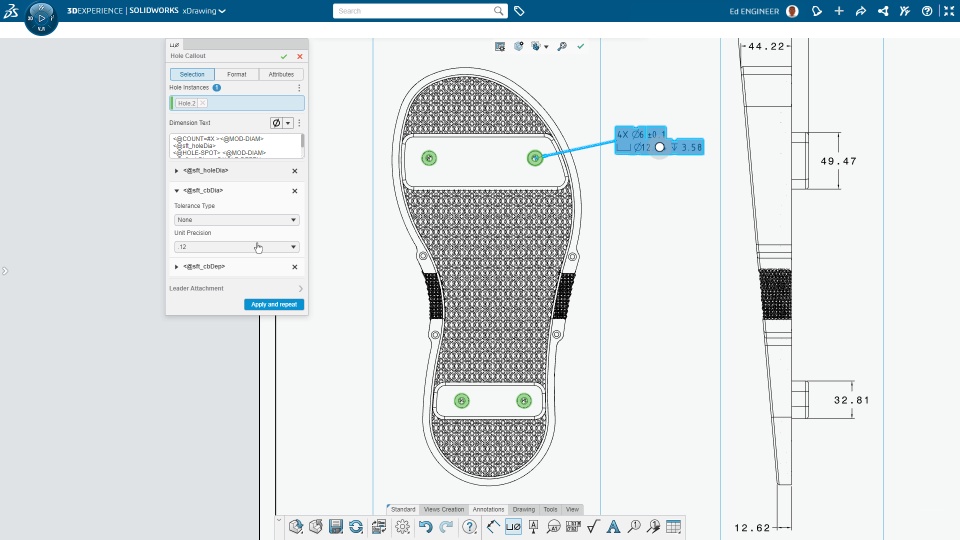The width and height of the screenshot is (960, 540).
Task: Open the Options gear icon
Action: tap(402, 527)
